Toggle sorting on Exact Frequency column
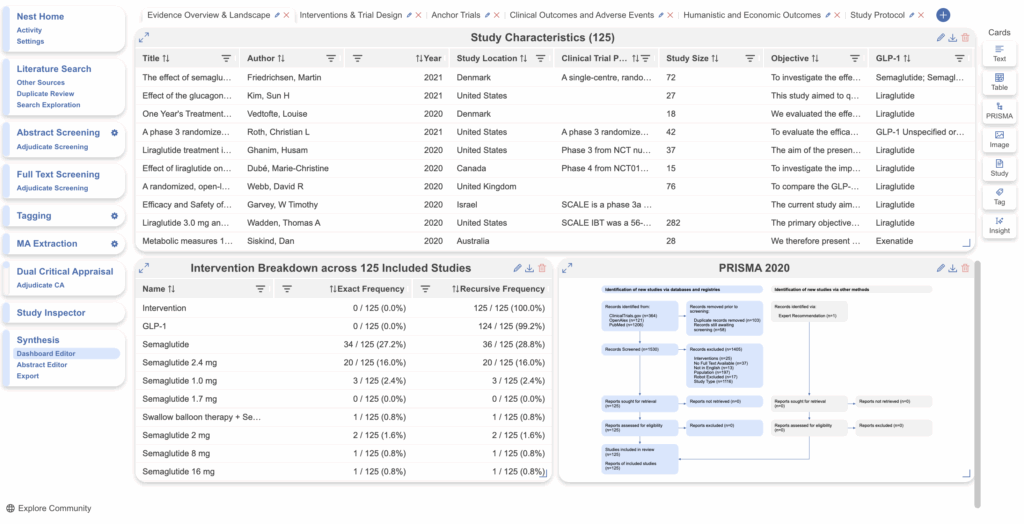The width and height of the screenshot is (1024, 524). (x=333, y=289)
